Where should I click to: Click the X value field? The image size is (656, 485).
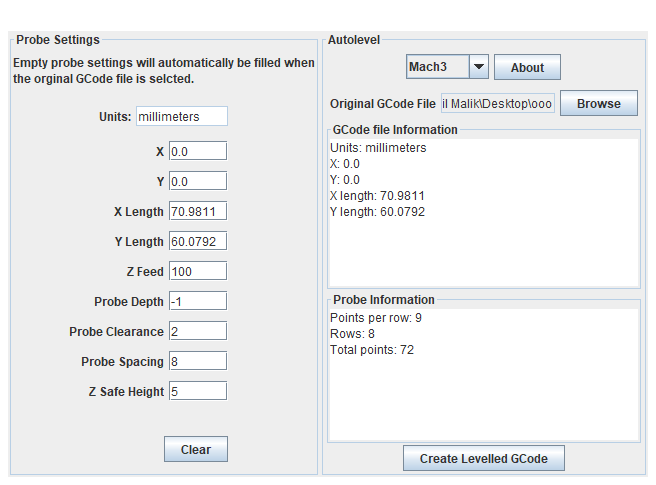tap(198, 151)
